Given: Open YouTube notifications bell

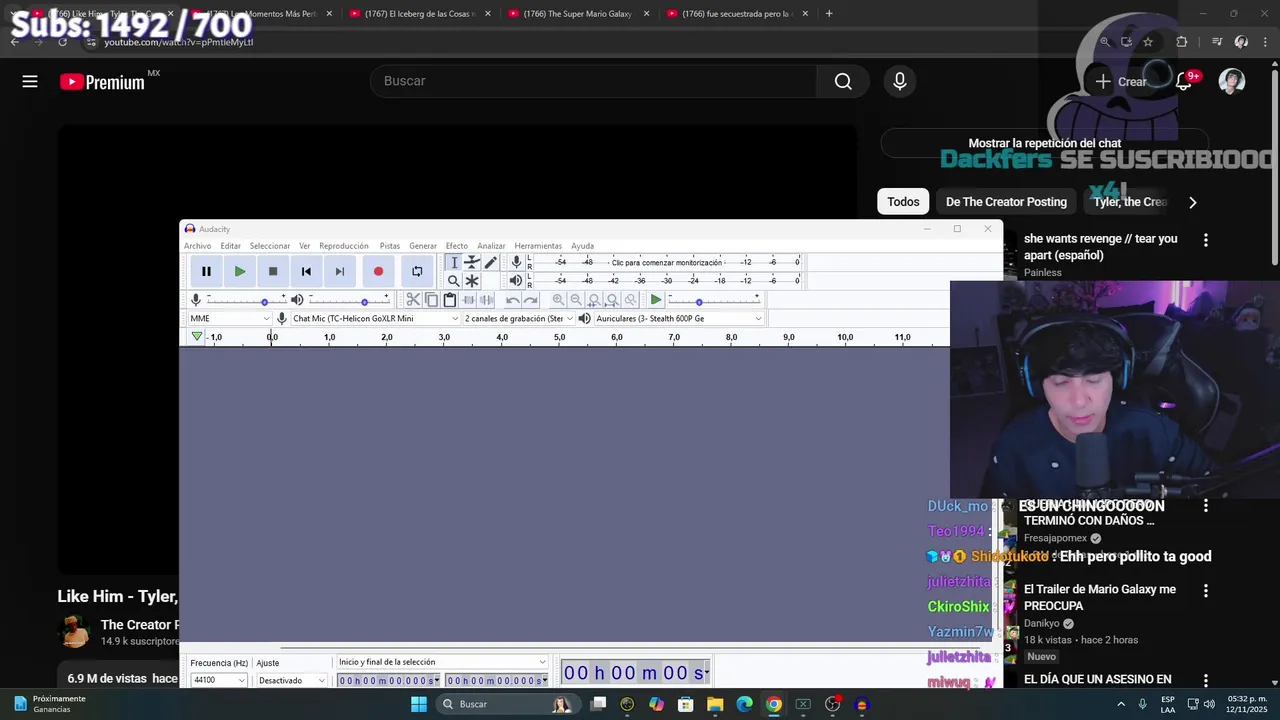Looking at the screenshot, I should 1184,82.
